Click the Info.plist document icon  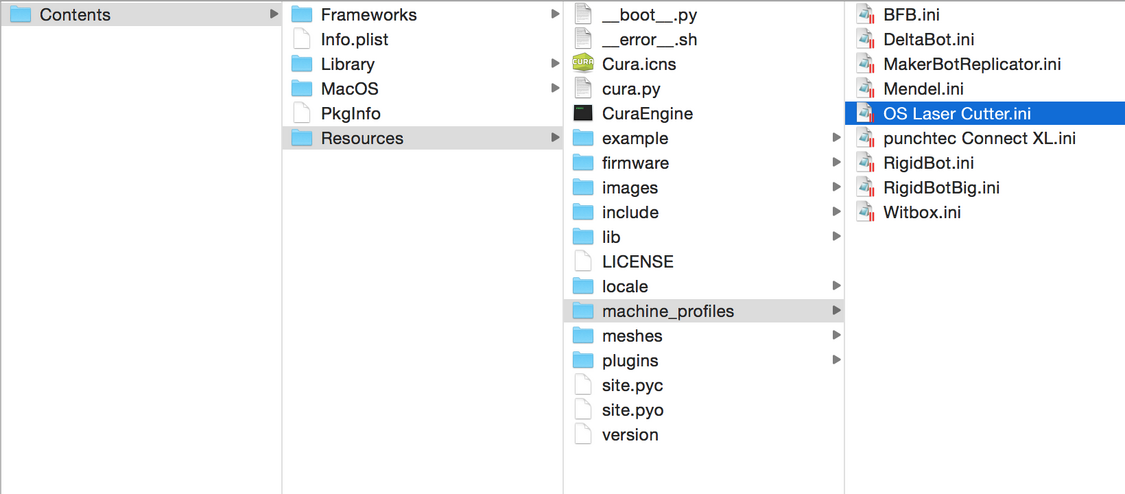[302, 40]
